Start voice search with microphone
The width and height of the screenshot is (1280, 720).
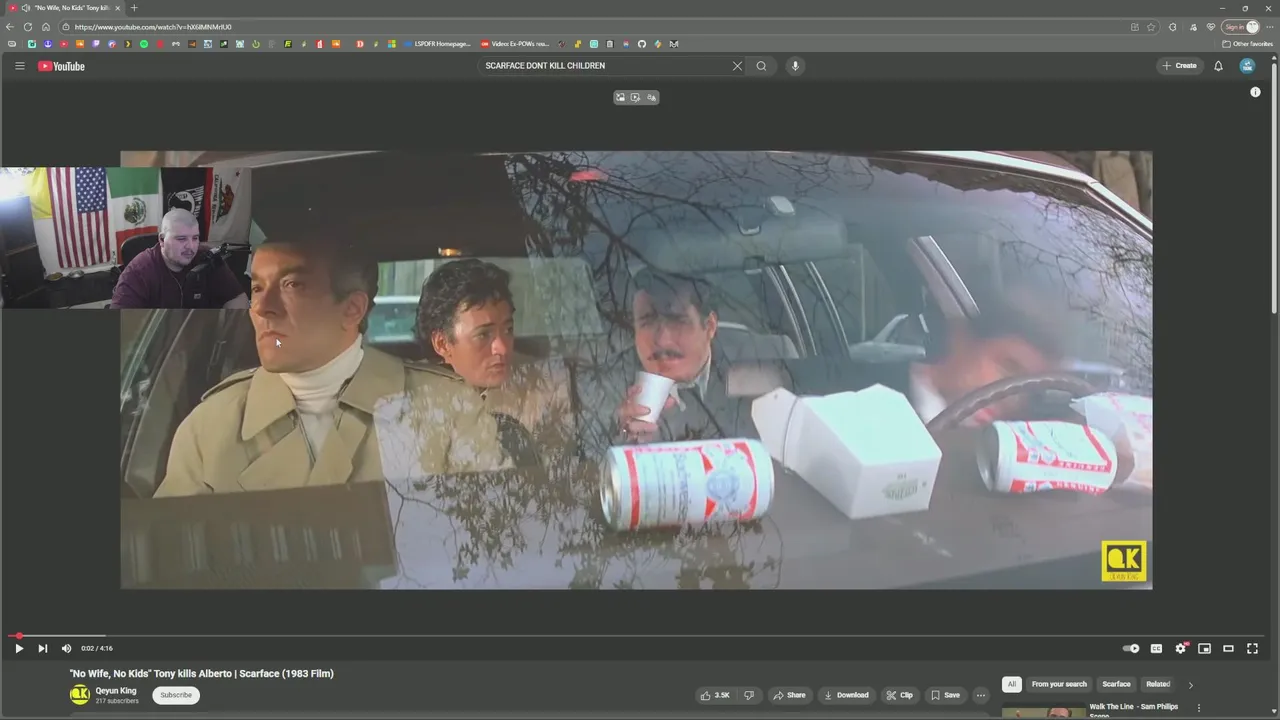795,66
